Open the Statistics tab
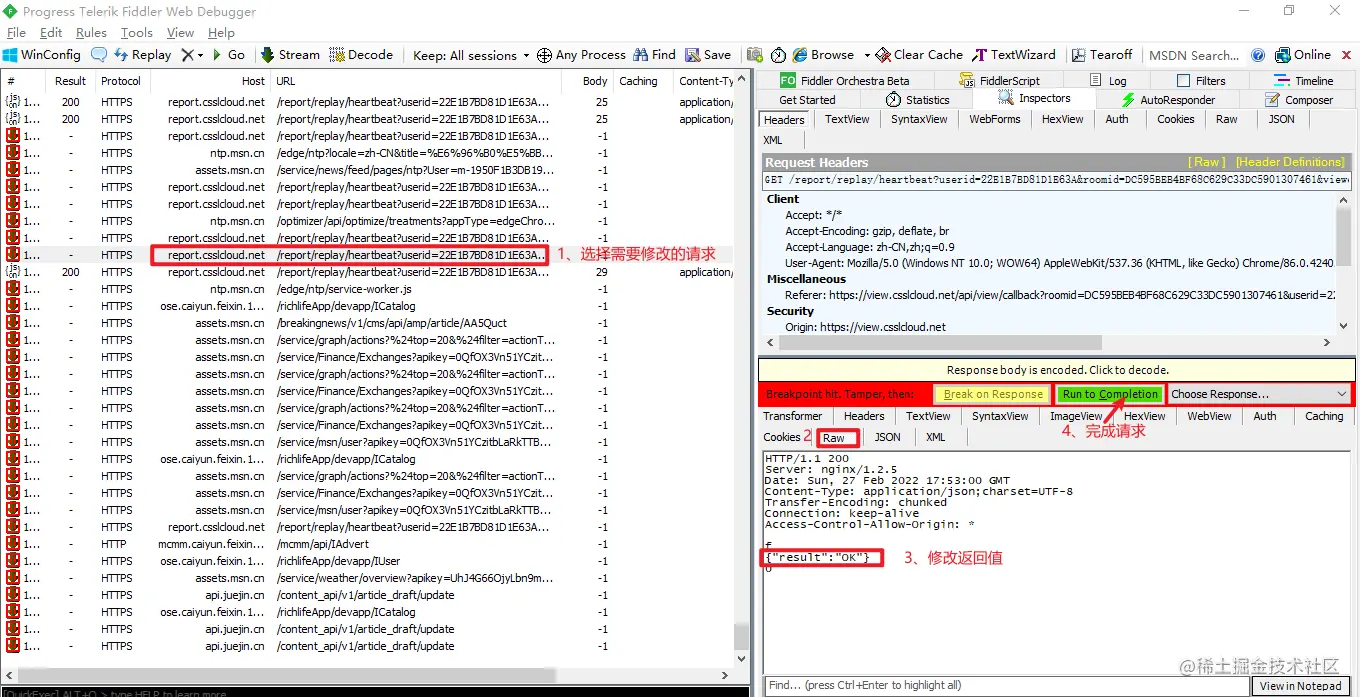 pos(918,99)
